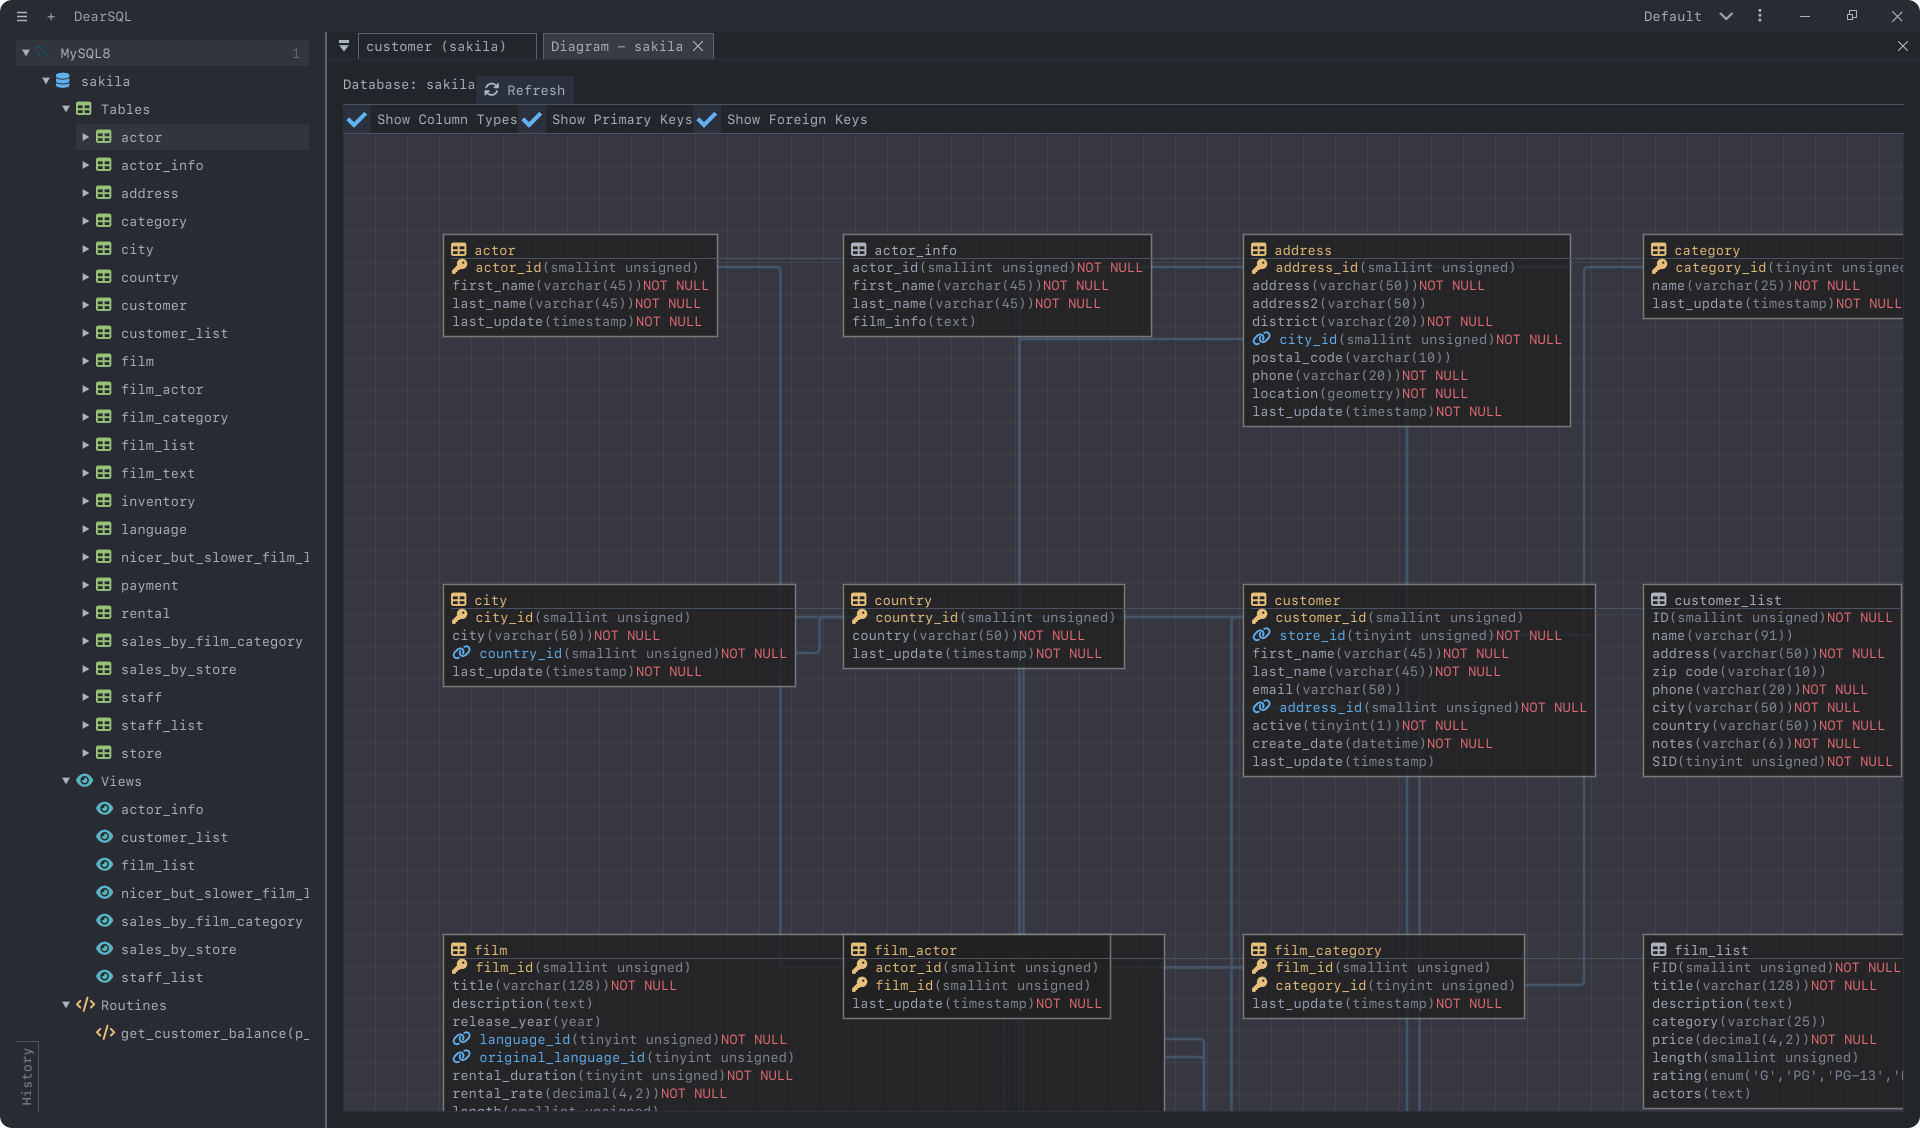Collapse the MySQL8 connection node
This screenshot has width=1920, height=1128.
[26, 53]
